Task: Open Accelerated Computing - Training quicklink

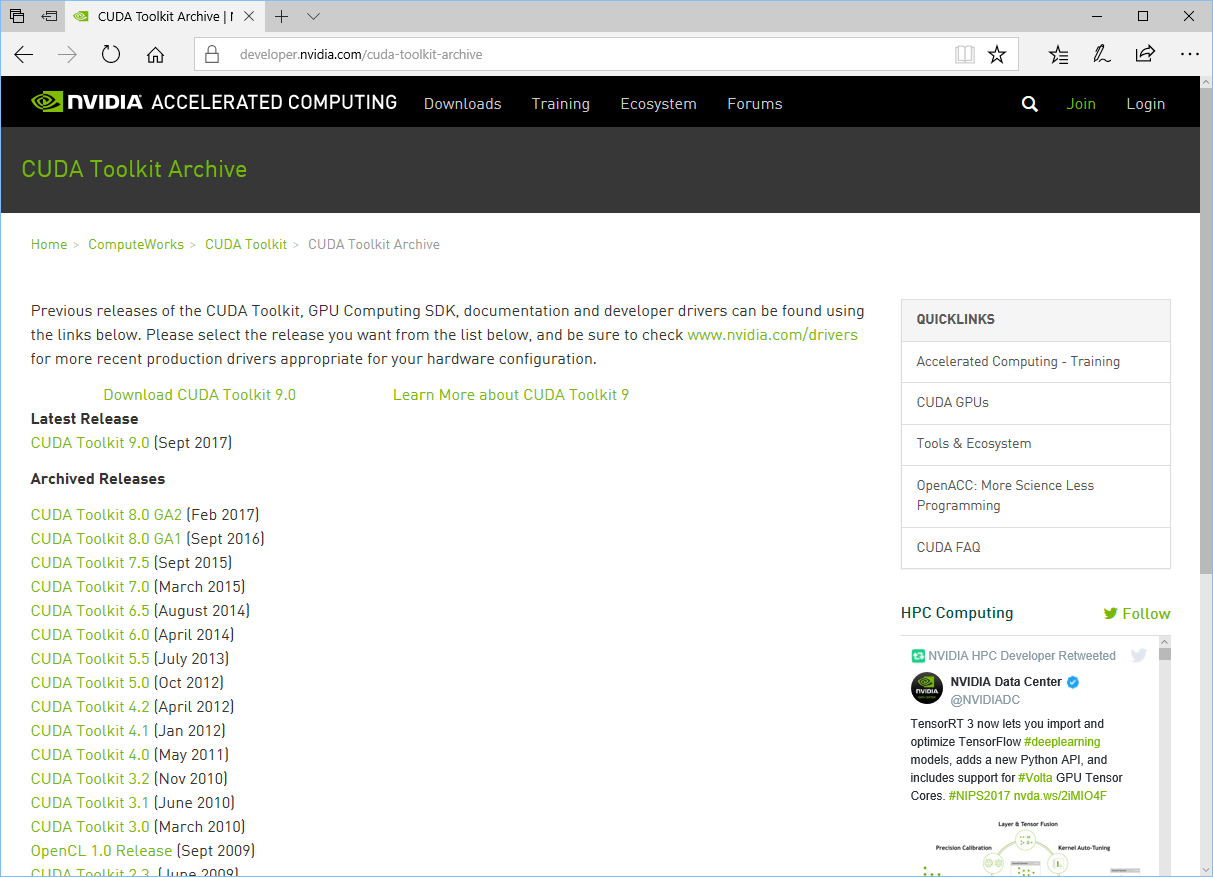Action: (x=1036, y=362)
